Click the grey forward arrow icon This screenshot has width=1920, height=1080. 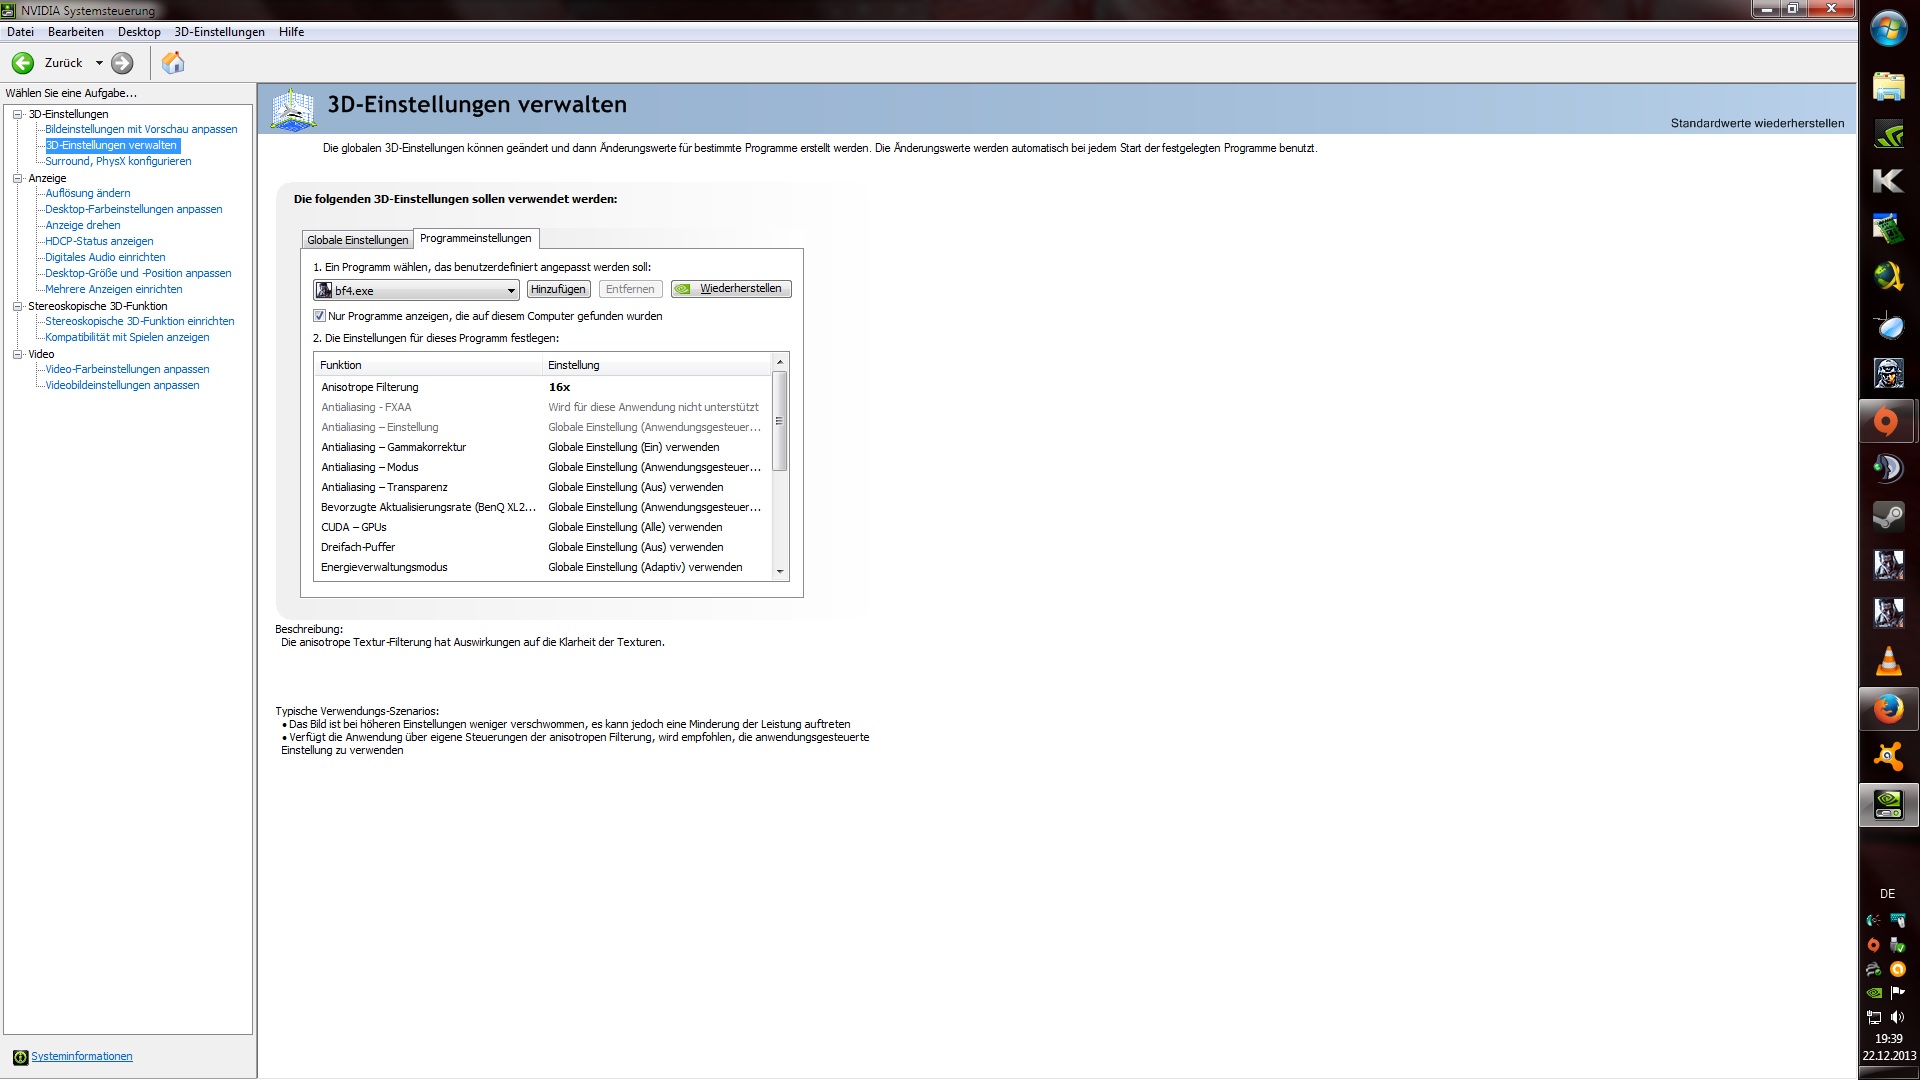click(x=122, y=63)
